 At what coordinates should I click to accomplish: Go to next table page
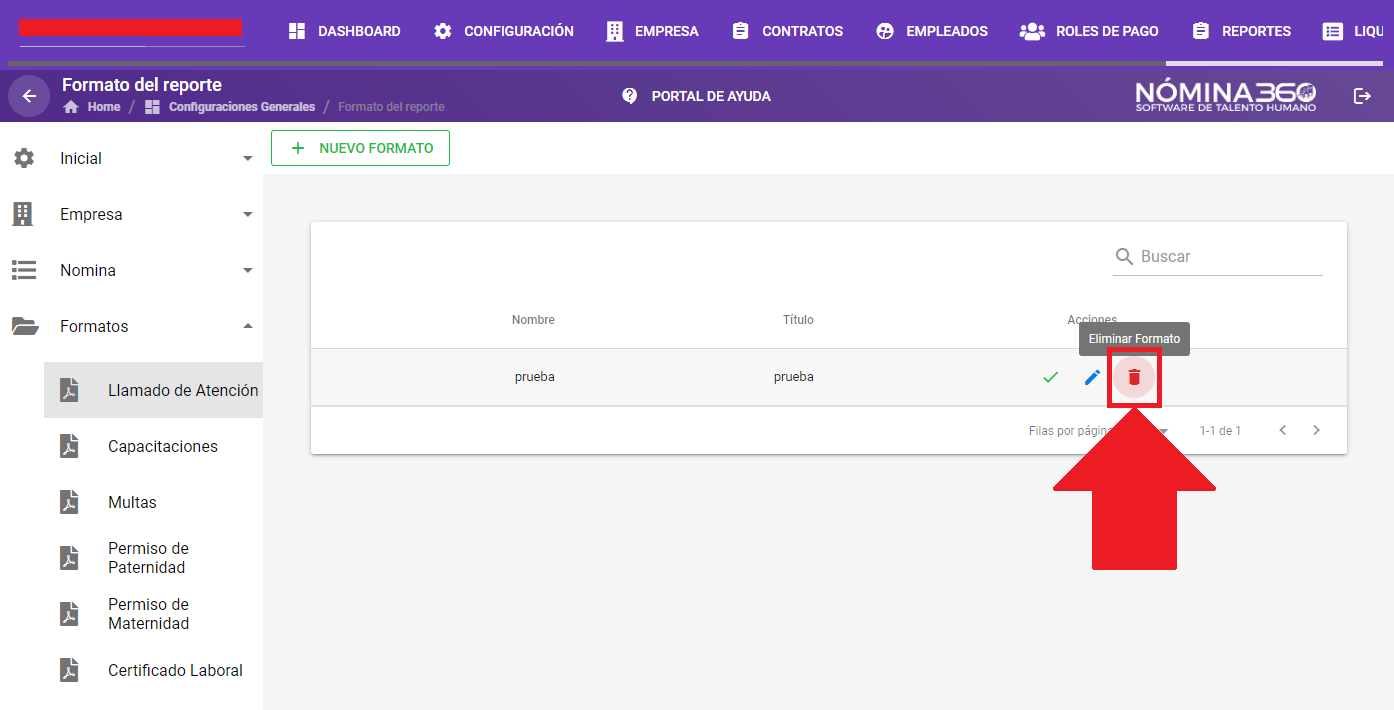point(1316,430)
